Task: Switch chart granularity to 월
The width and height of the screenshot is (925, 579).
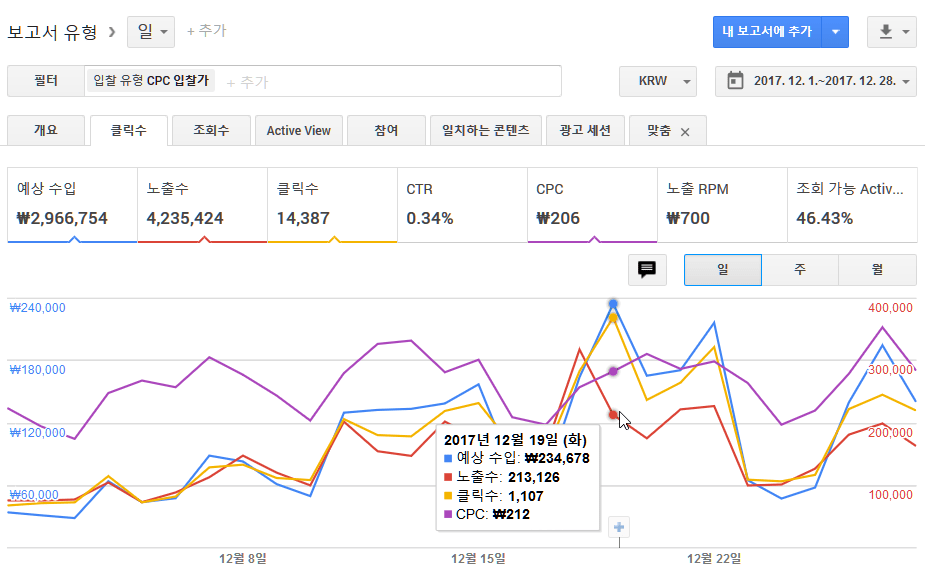Action: [877, 270]
